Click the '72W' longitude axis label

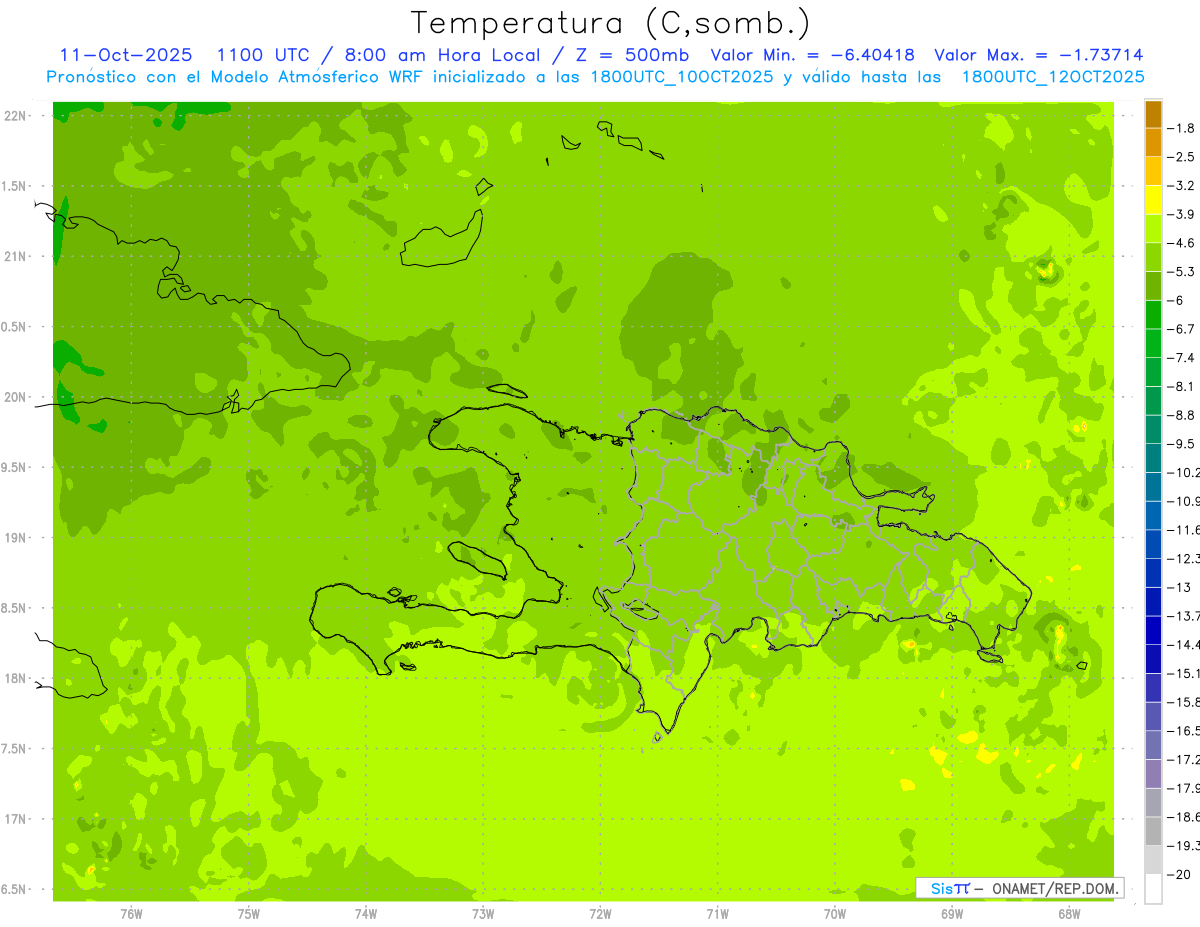[600, 913]
